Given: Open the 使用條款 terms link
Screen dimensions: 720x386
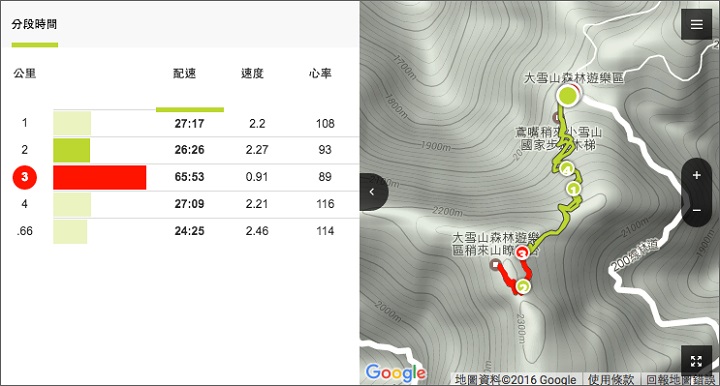Looking at the screenshot, I should 611,380.
